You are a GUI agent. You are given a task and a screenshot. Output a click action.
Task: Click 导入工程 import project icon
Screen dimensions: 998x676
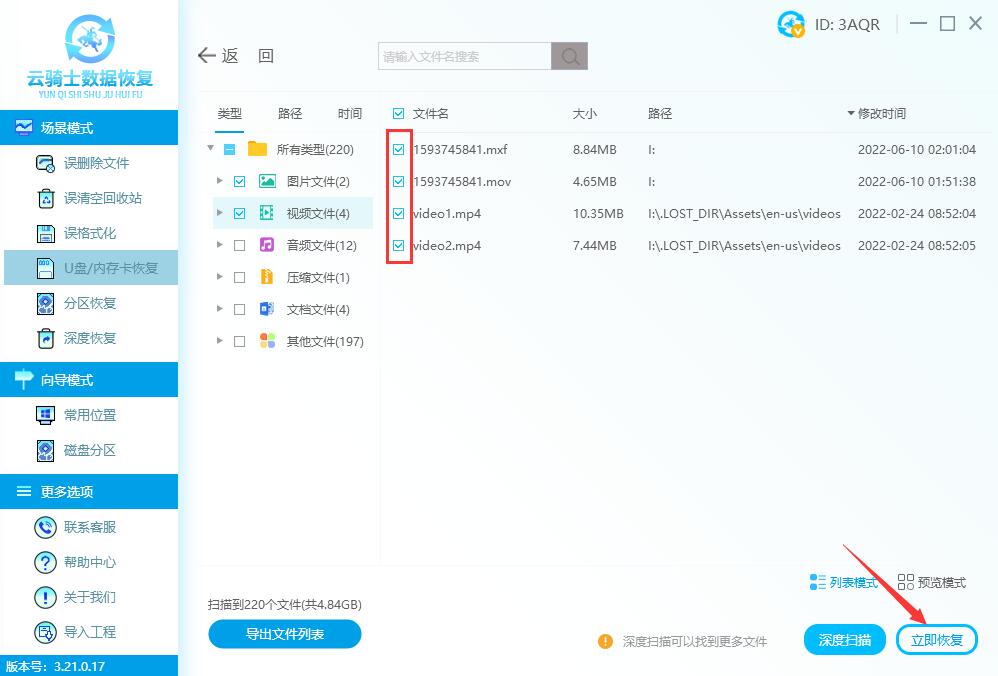(45, 632)
